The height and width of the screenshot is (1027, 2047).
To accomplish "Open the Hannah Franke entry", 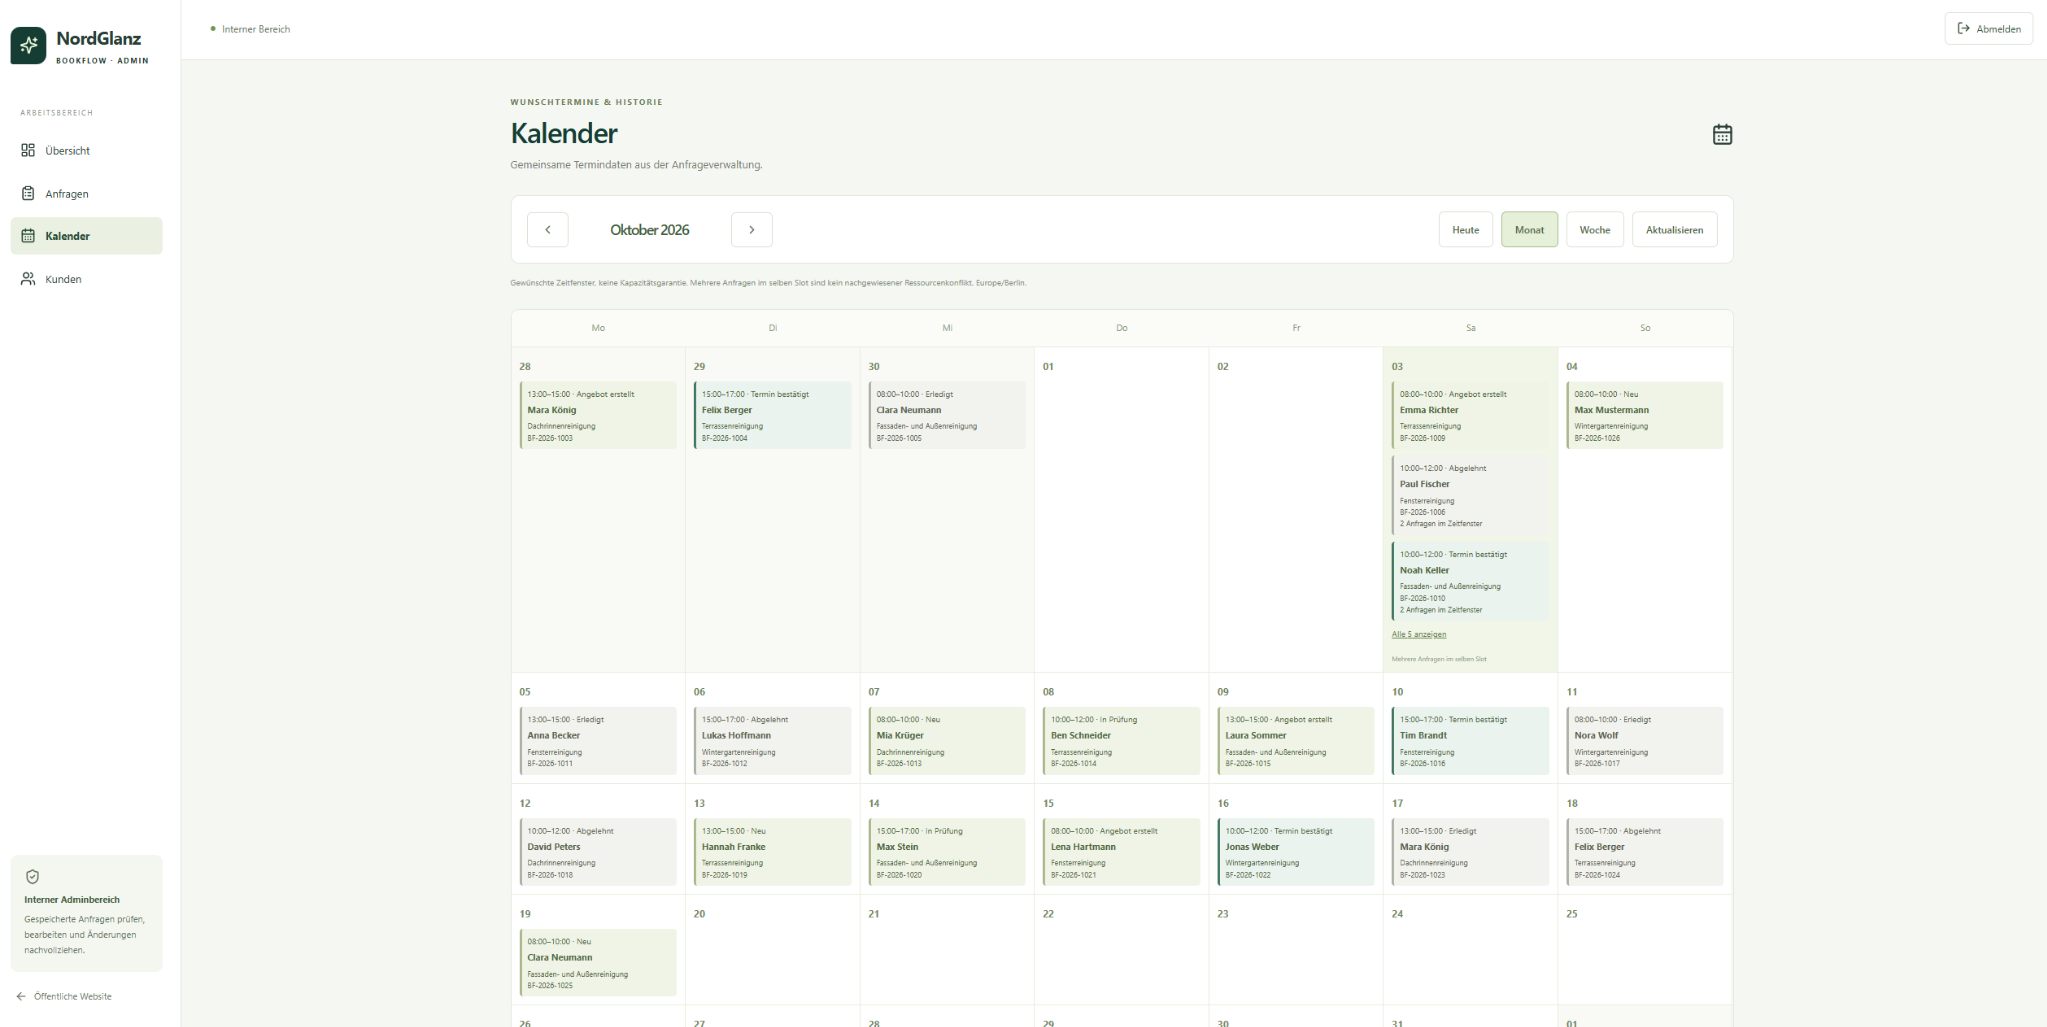I will click(773, 852).
